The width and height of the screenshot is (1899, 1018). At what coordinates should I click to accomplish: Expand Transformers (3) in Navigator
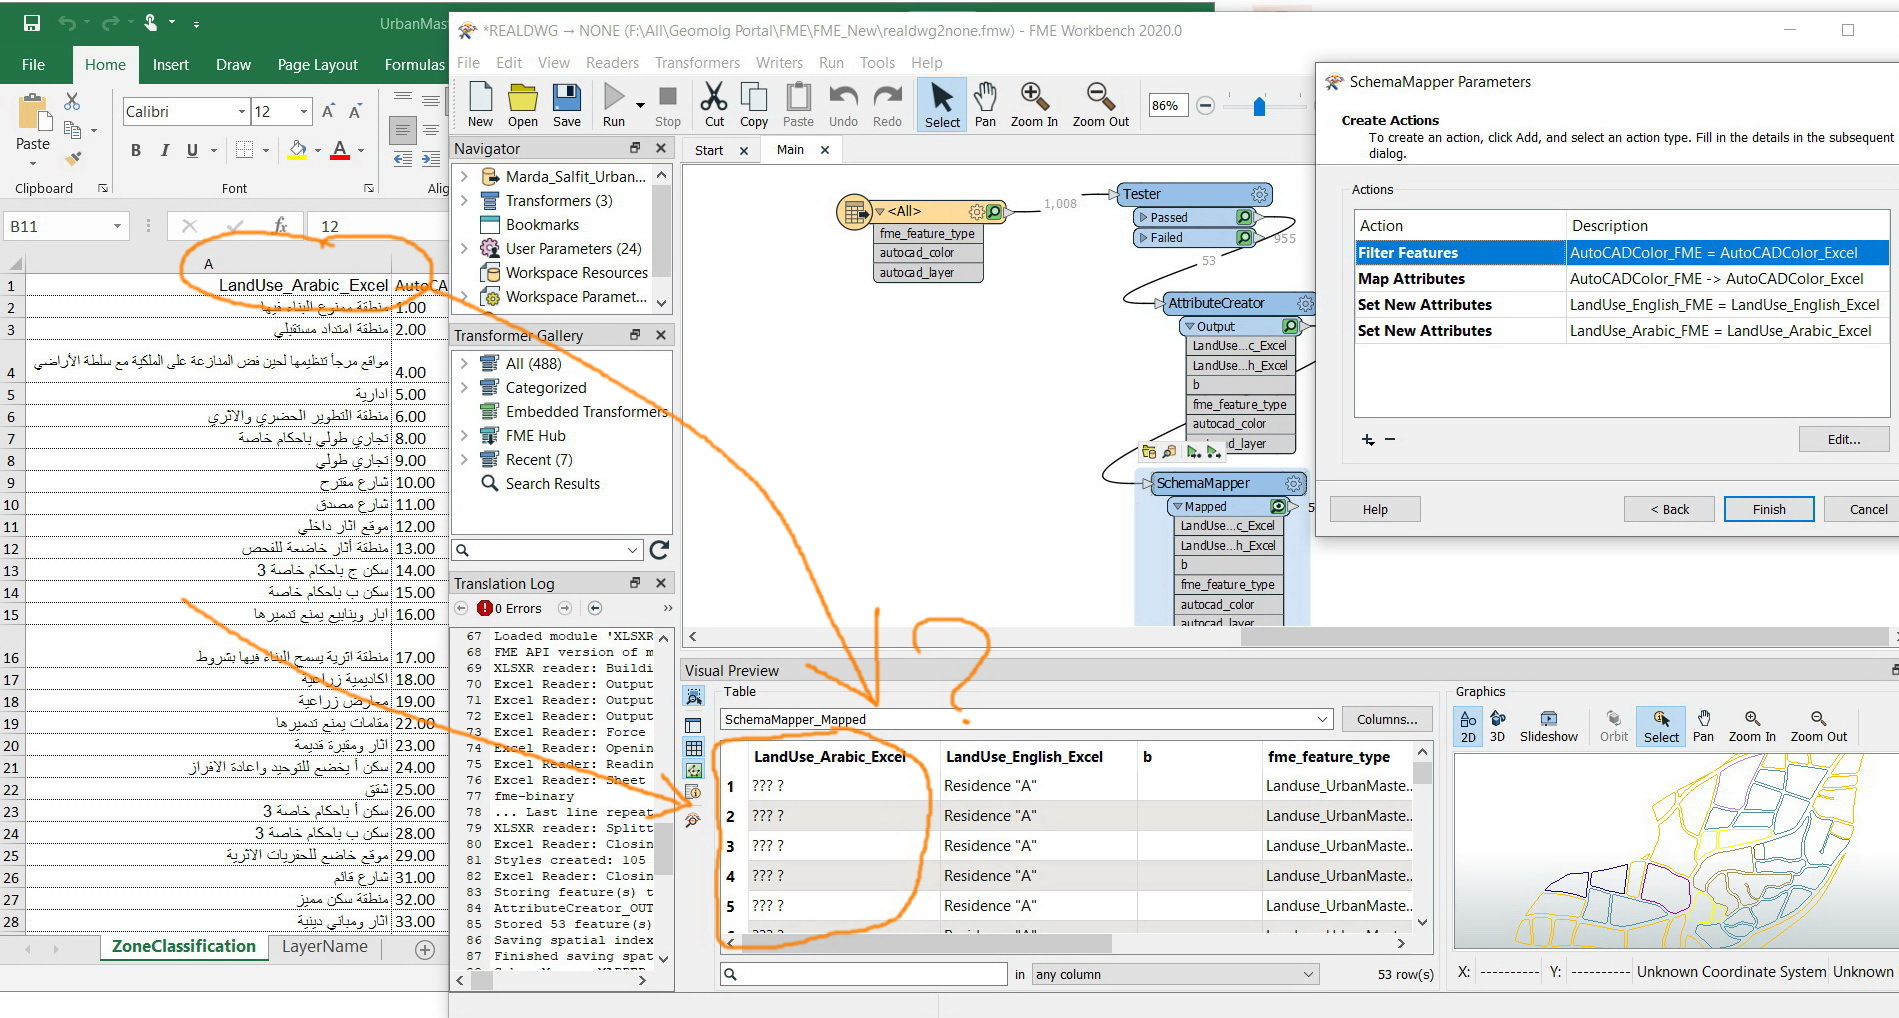click(464, 200)
